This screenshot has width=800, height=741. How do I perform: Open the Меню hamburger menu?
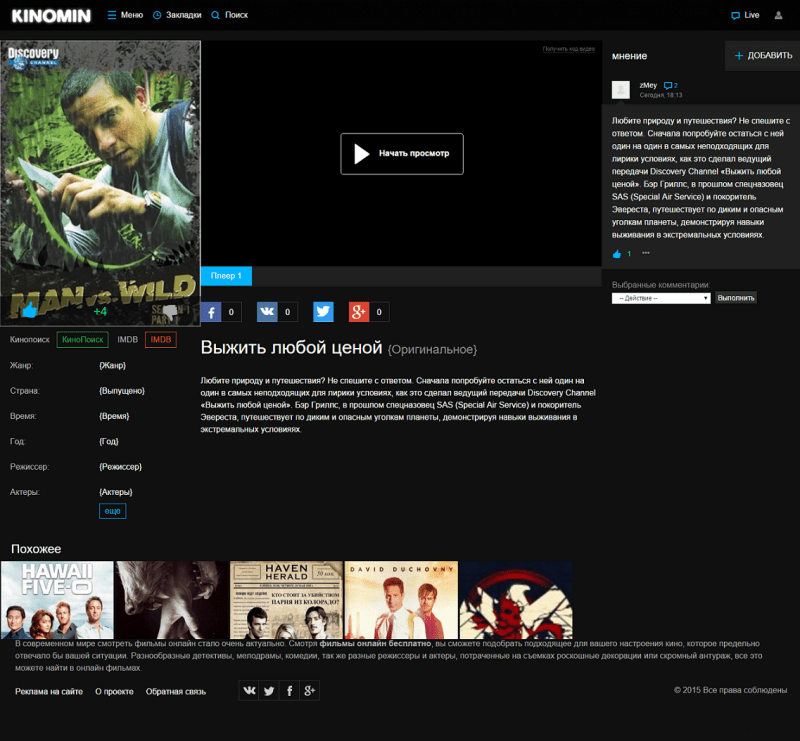click(125, 15)
